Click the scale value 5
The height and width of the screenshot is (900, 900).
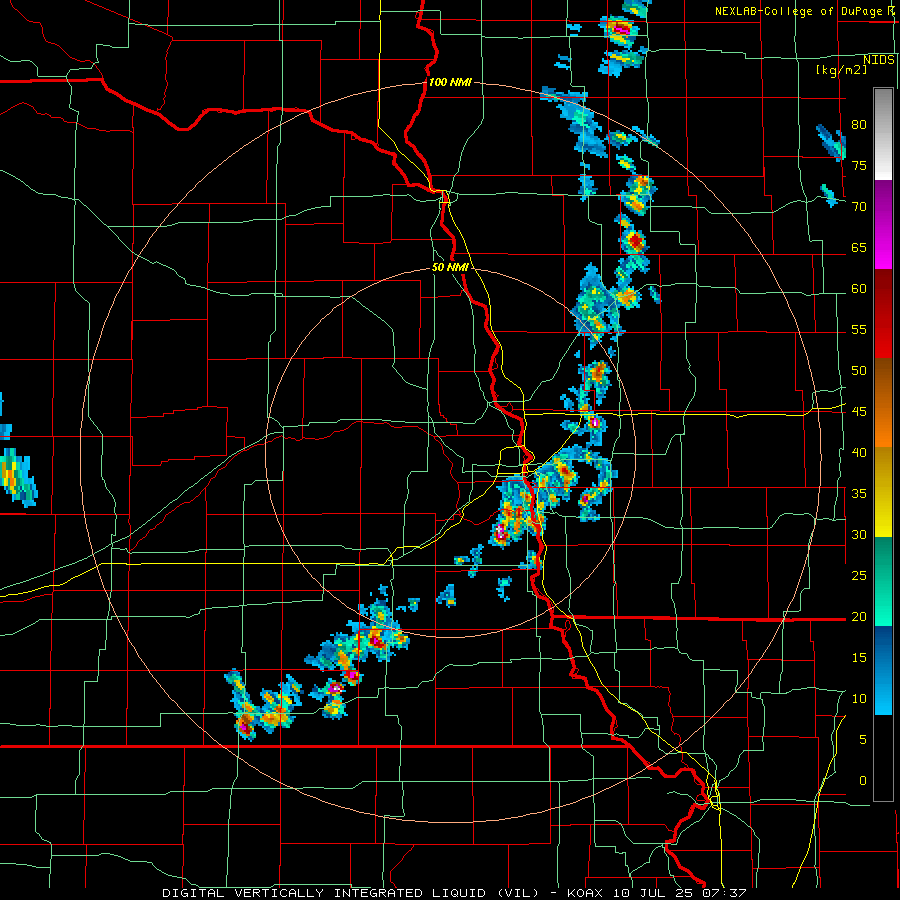coord(863,739)
